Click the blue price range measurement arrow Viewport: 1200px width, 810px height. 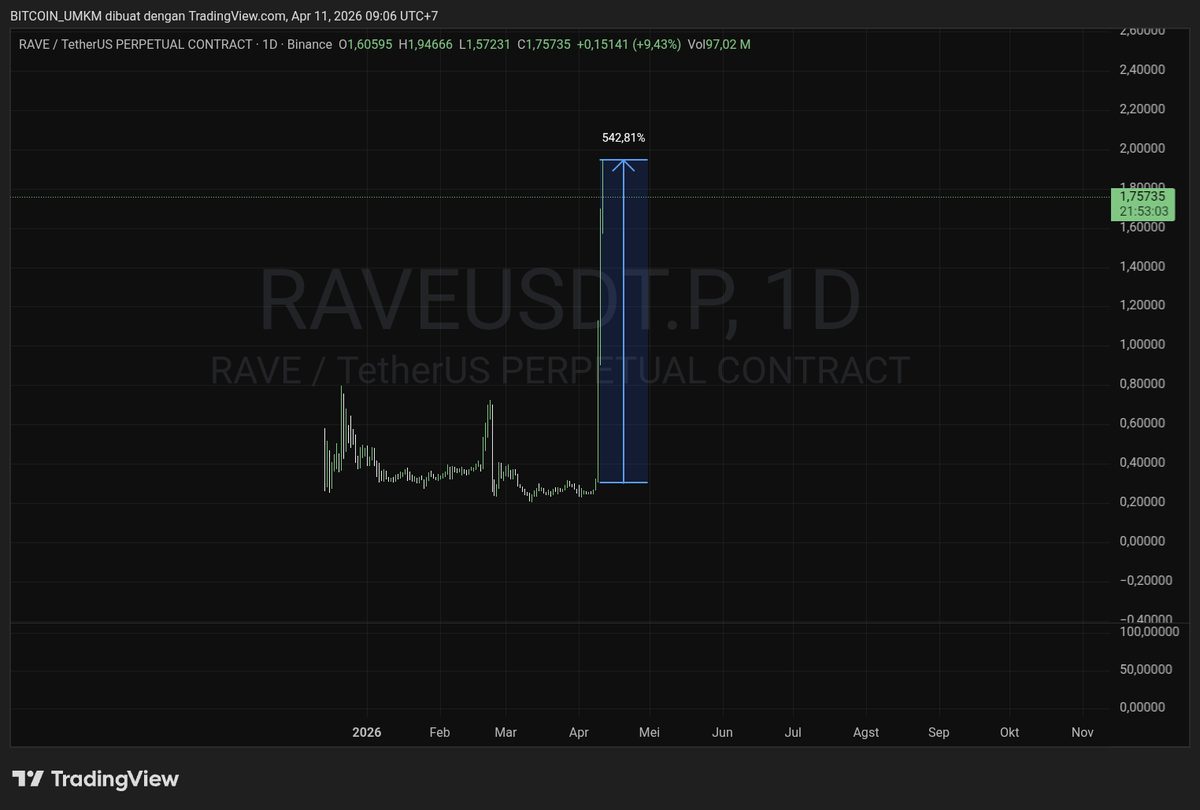tap(623, 322)
